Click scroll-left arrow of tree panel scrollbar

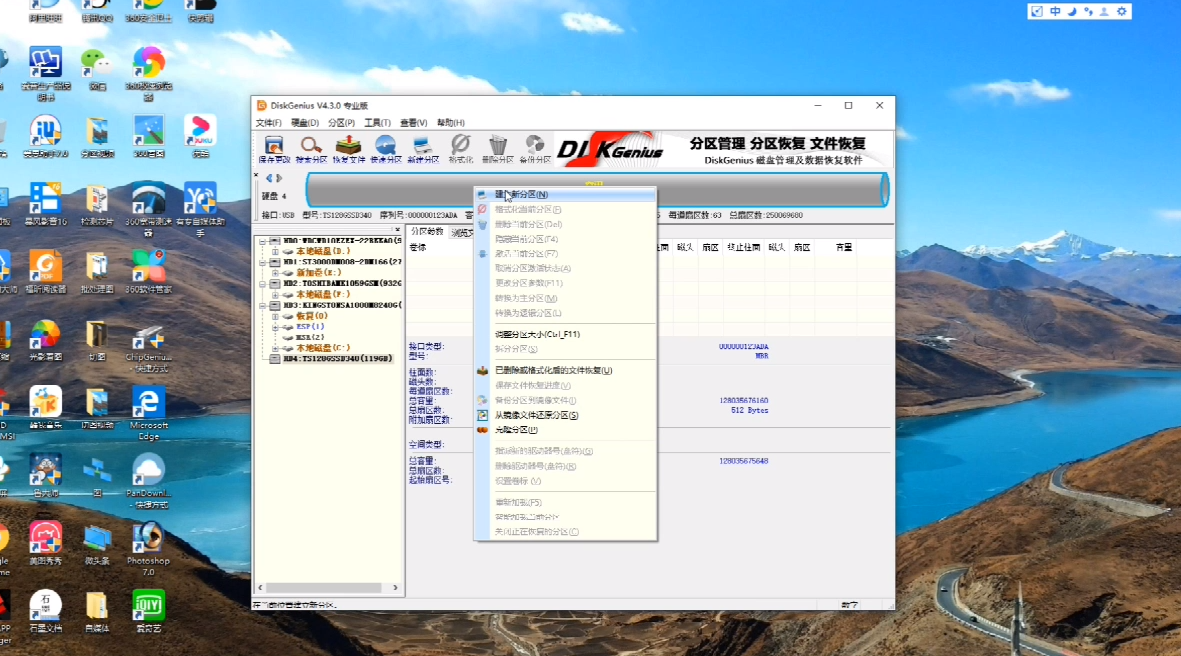pos(261,587)
